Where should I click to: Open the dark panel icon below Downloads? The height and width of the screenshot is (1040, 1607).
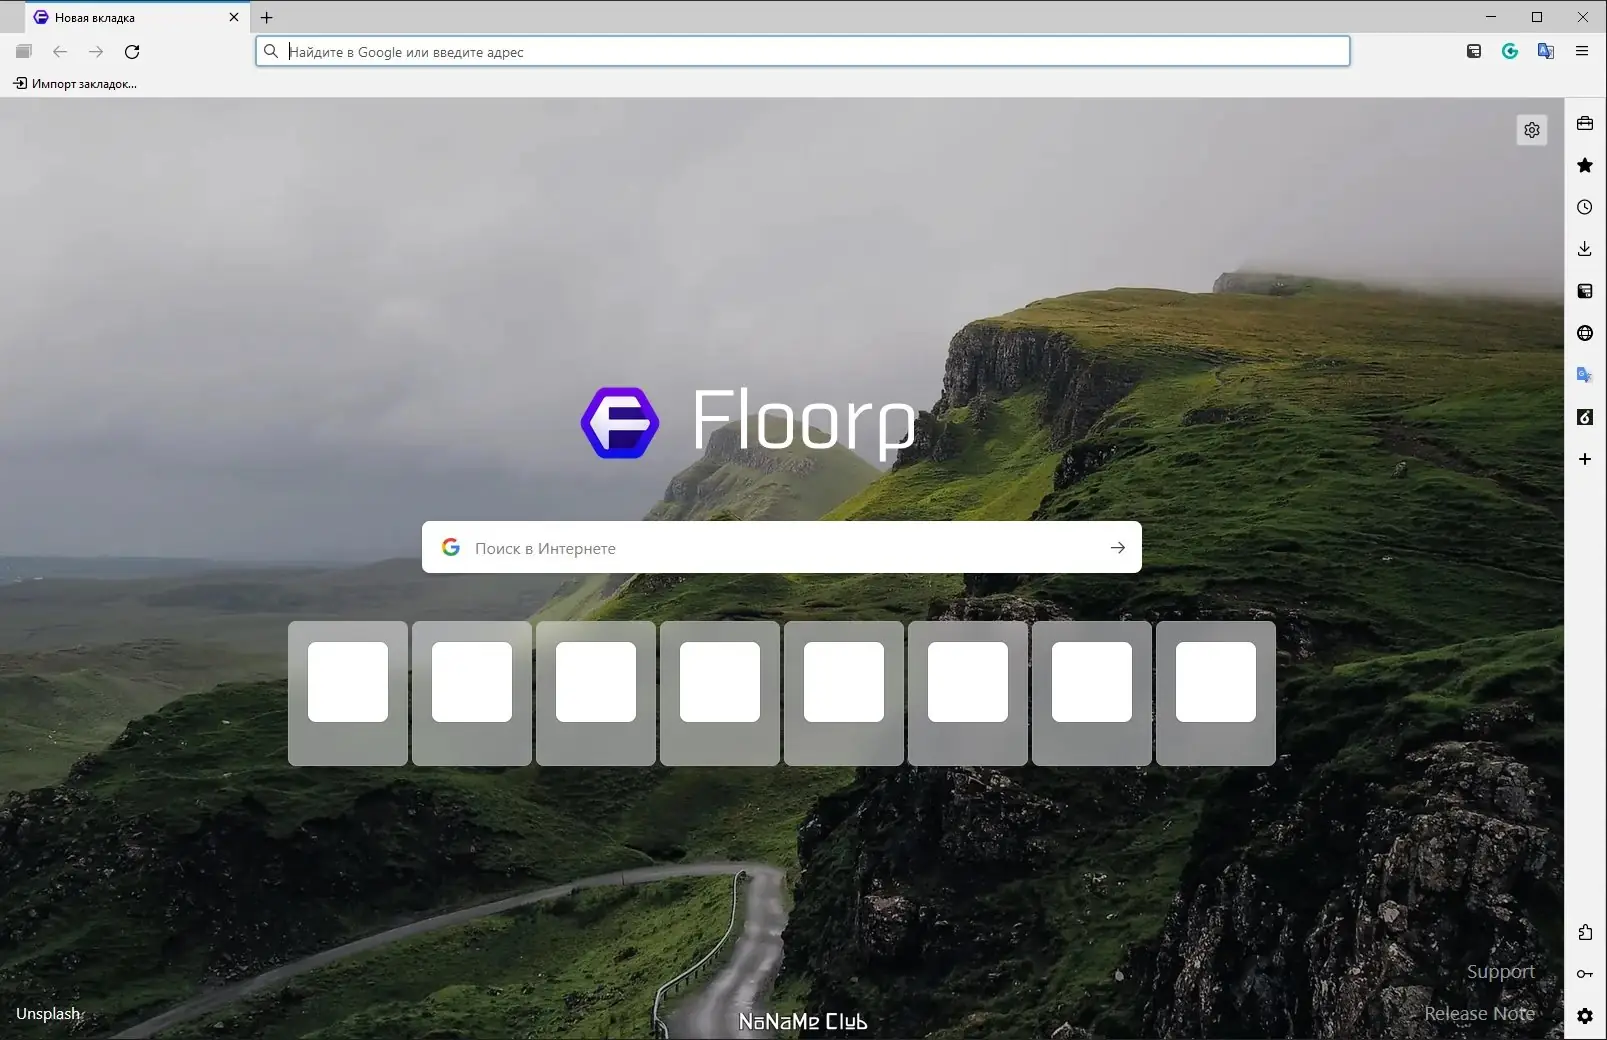1585,291
